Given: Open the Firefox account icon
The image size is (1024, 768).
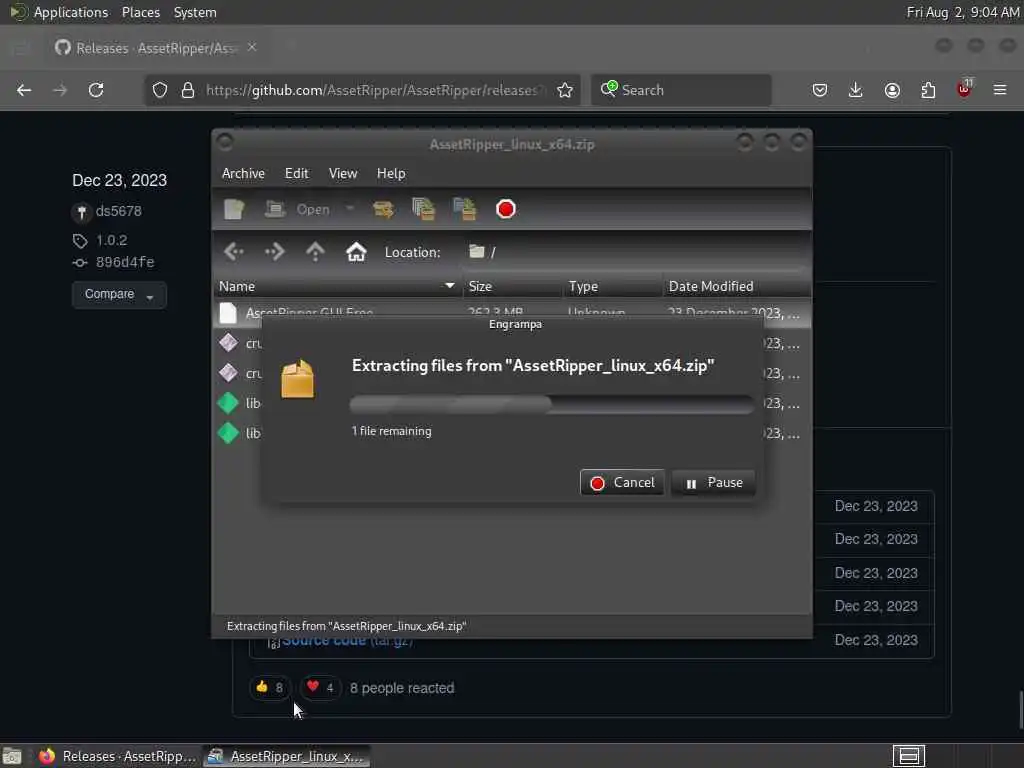Looking at the screenshot, I should coord(892,90).
